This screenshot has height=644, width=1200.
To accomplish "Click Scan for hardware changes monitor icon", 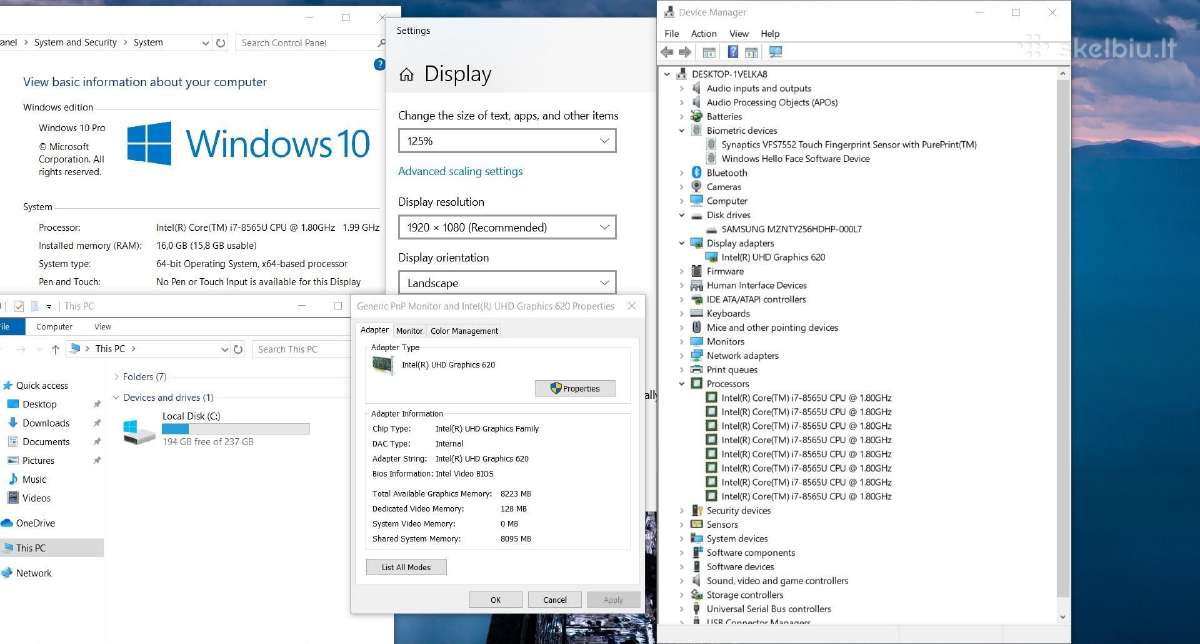I will tap(775, 52).
